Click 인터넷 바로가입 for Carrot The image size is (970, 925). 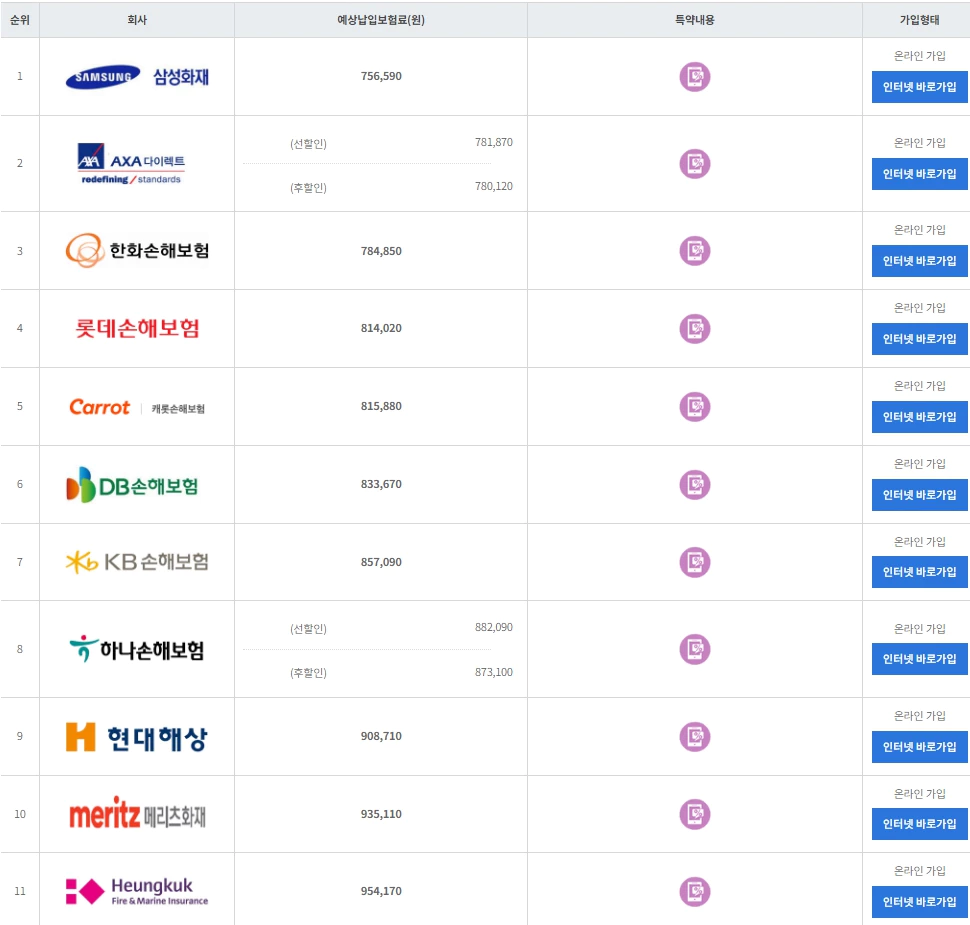pos(919,417)
